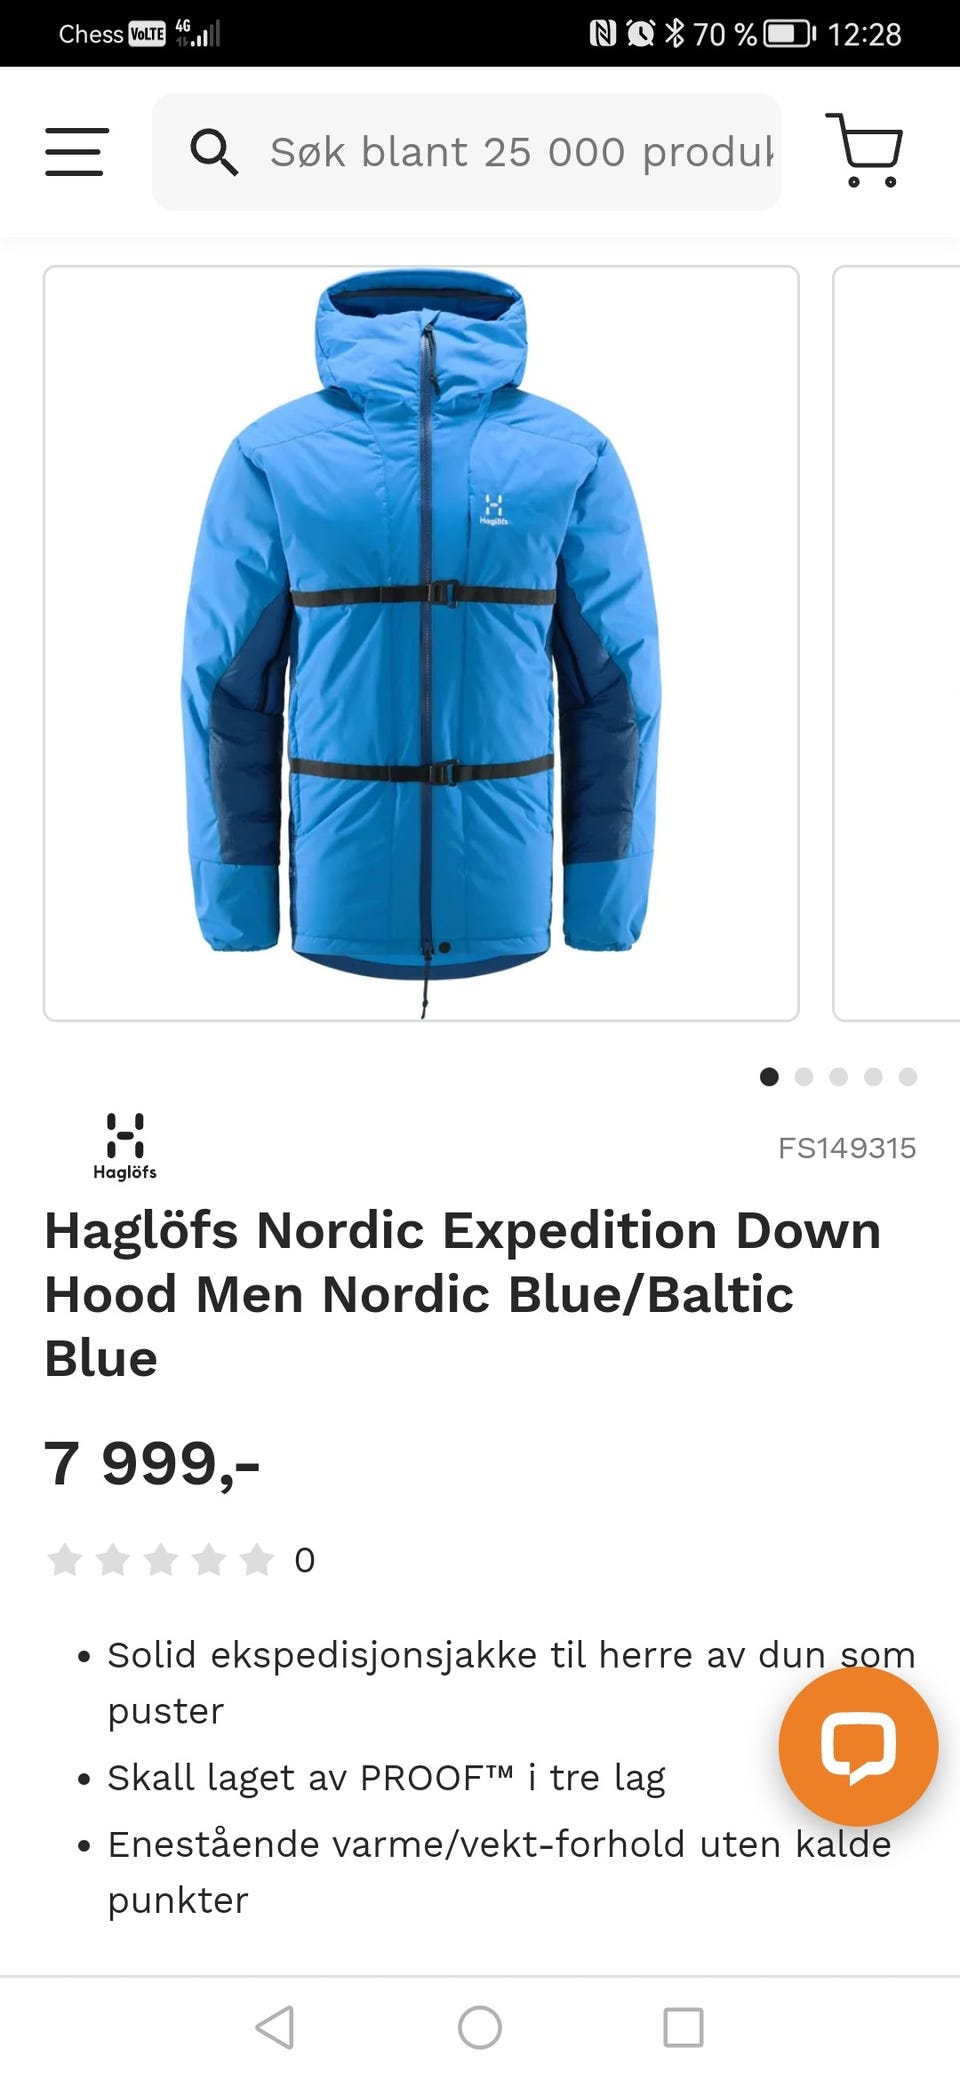This screenshot has width=960, height=2080.
Task: Tap the Android back button
Action: pyautogui.click(x=275, y=2028)
